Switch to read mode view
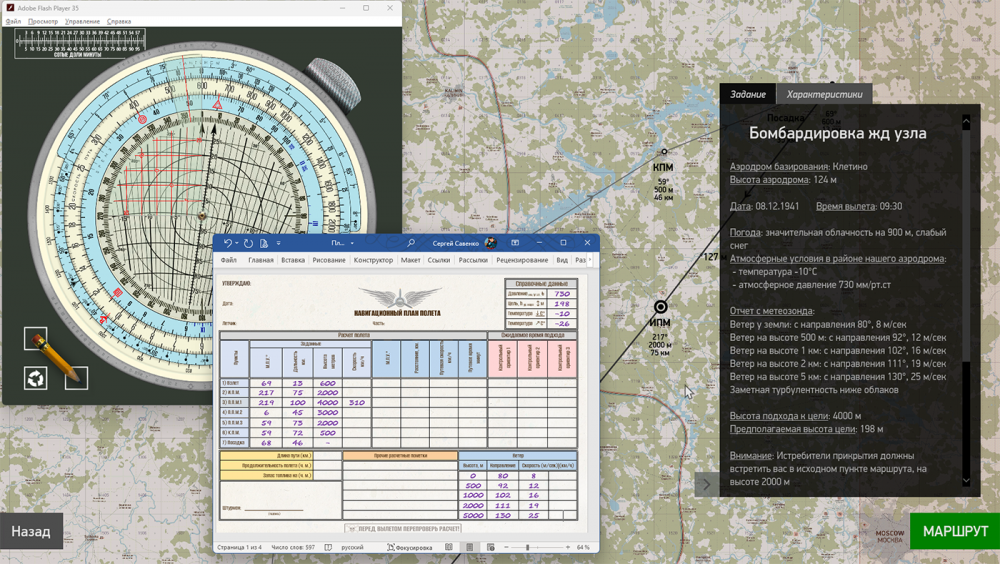This screenshot has width=1000, height=564. tap(449, 547)
